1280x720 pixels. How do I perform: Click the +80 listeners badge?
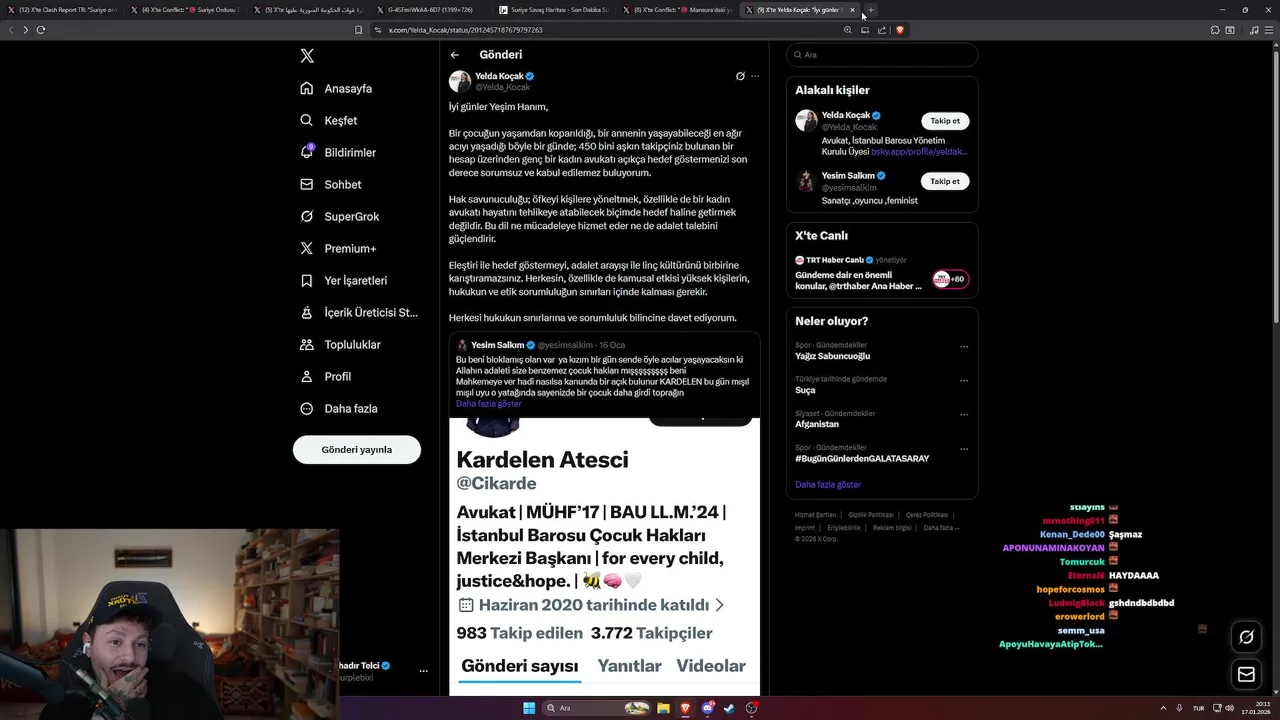(950, 279)
